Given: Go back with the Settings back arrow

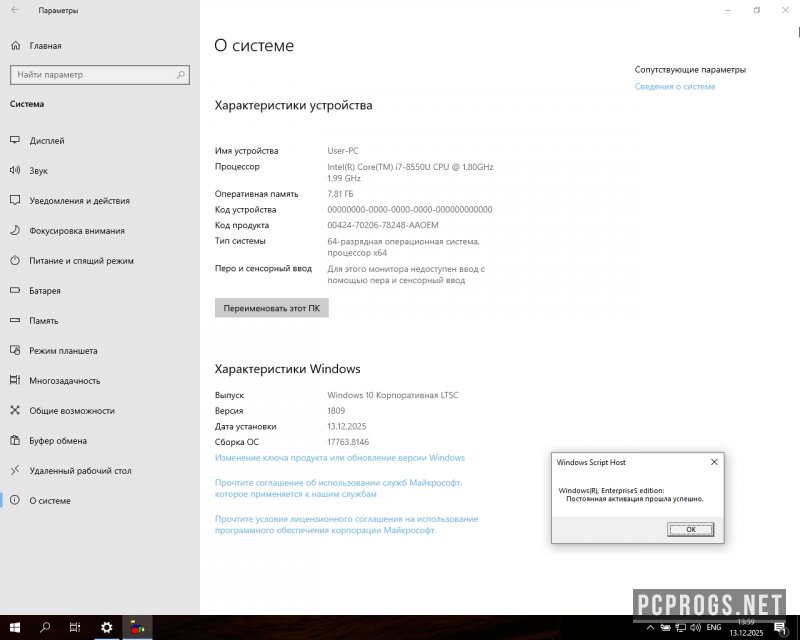Looking at the screenshot, I should pos(15,10).
